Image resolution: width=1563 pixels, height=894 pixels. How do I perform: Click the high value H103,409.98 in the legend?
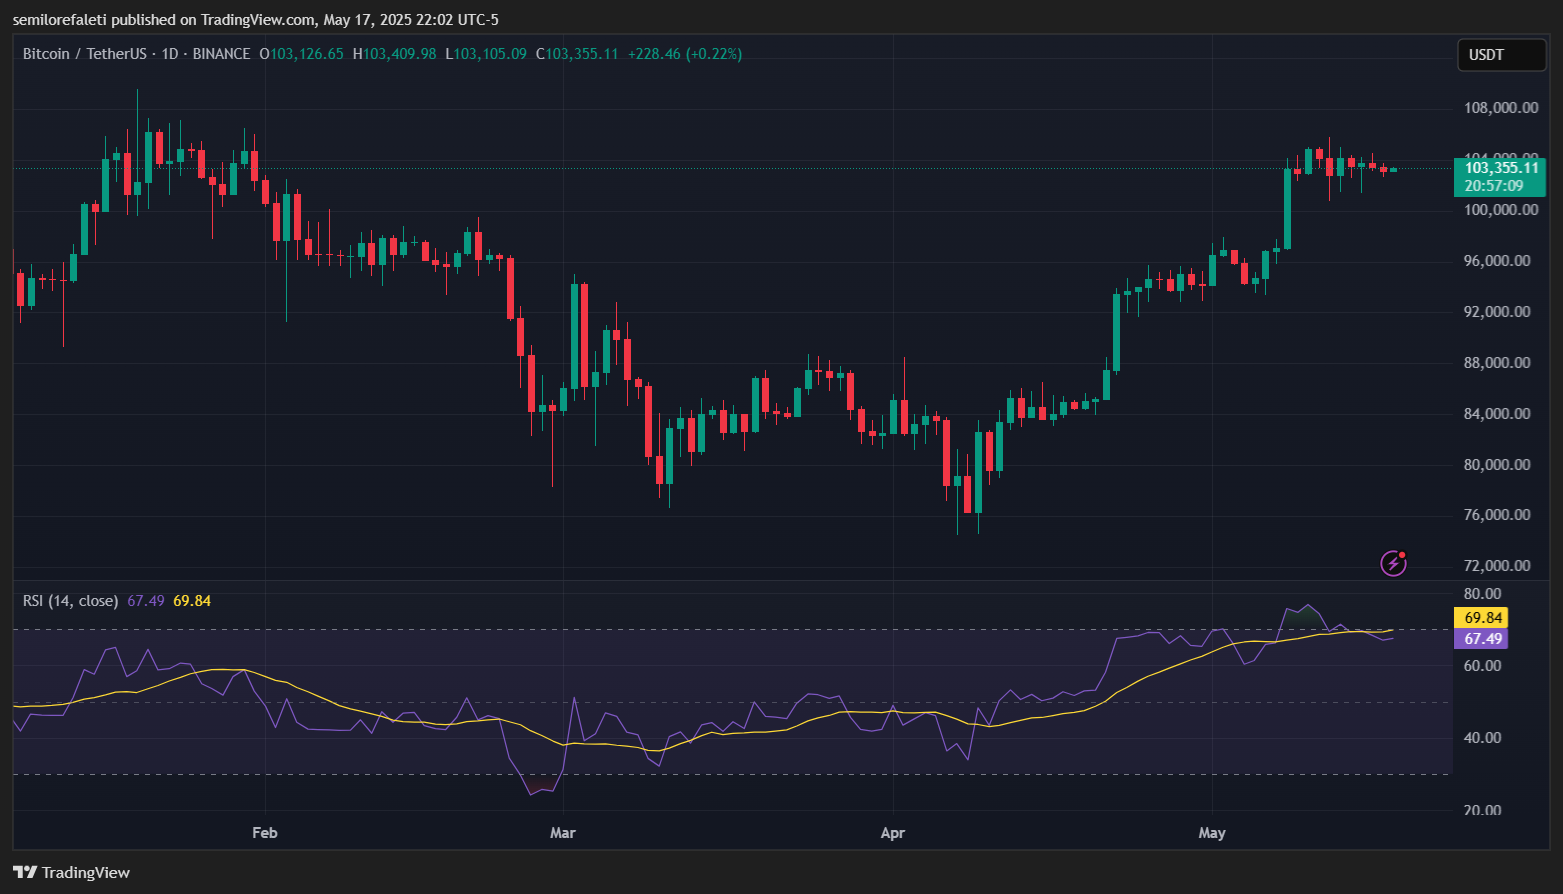394,54
